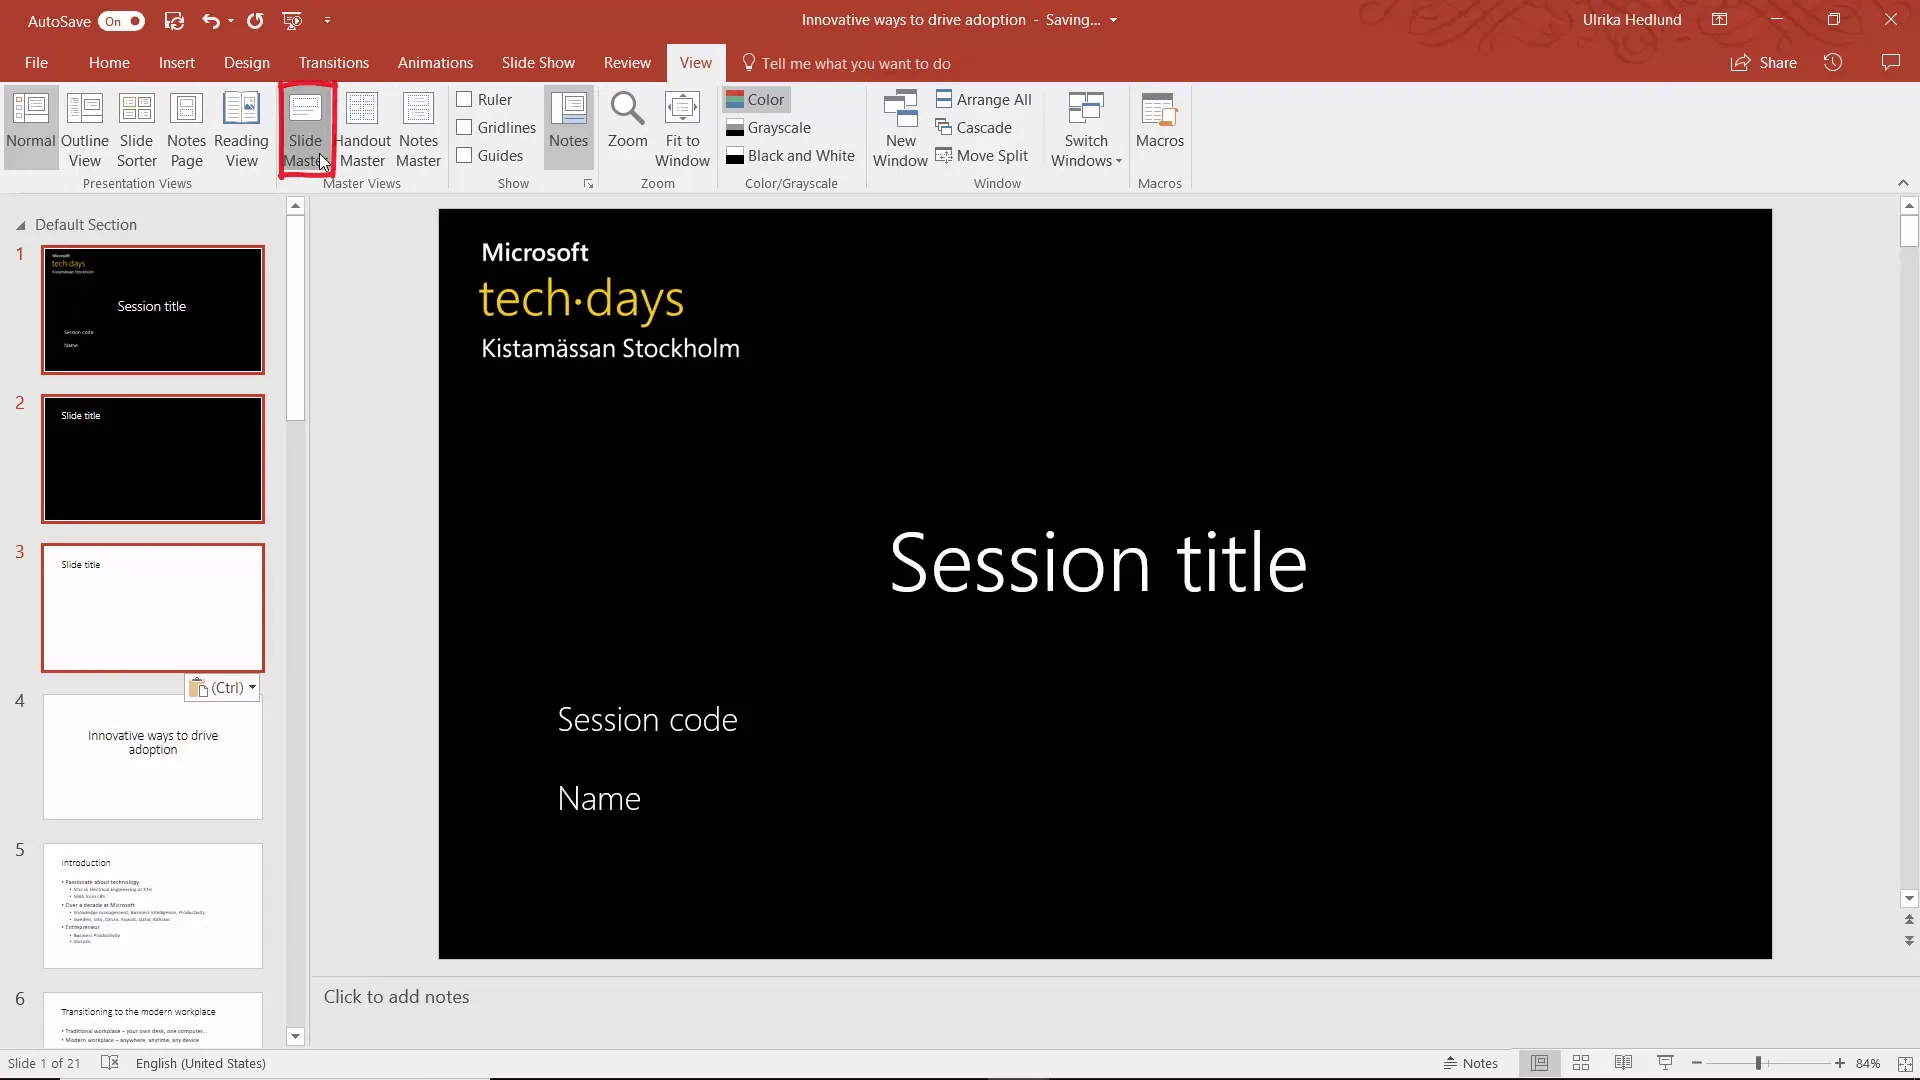
Task: Switch to the Design tab
Action: point(247,62)
